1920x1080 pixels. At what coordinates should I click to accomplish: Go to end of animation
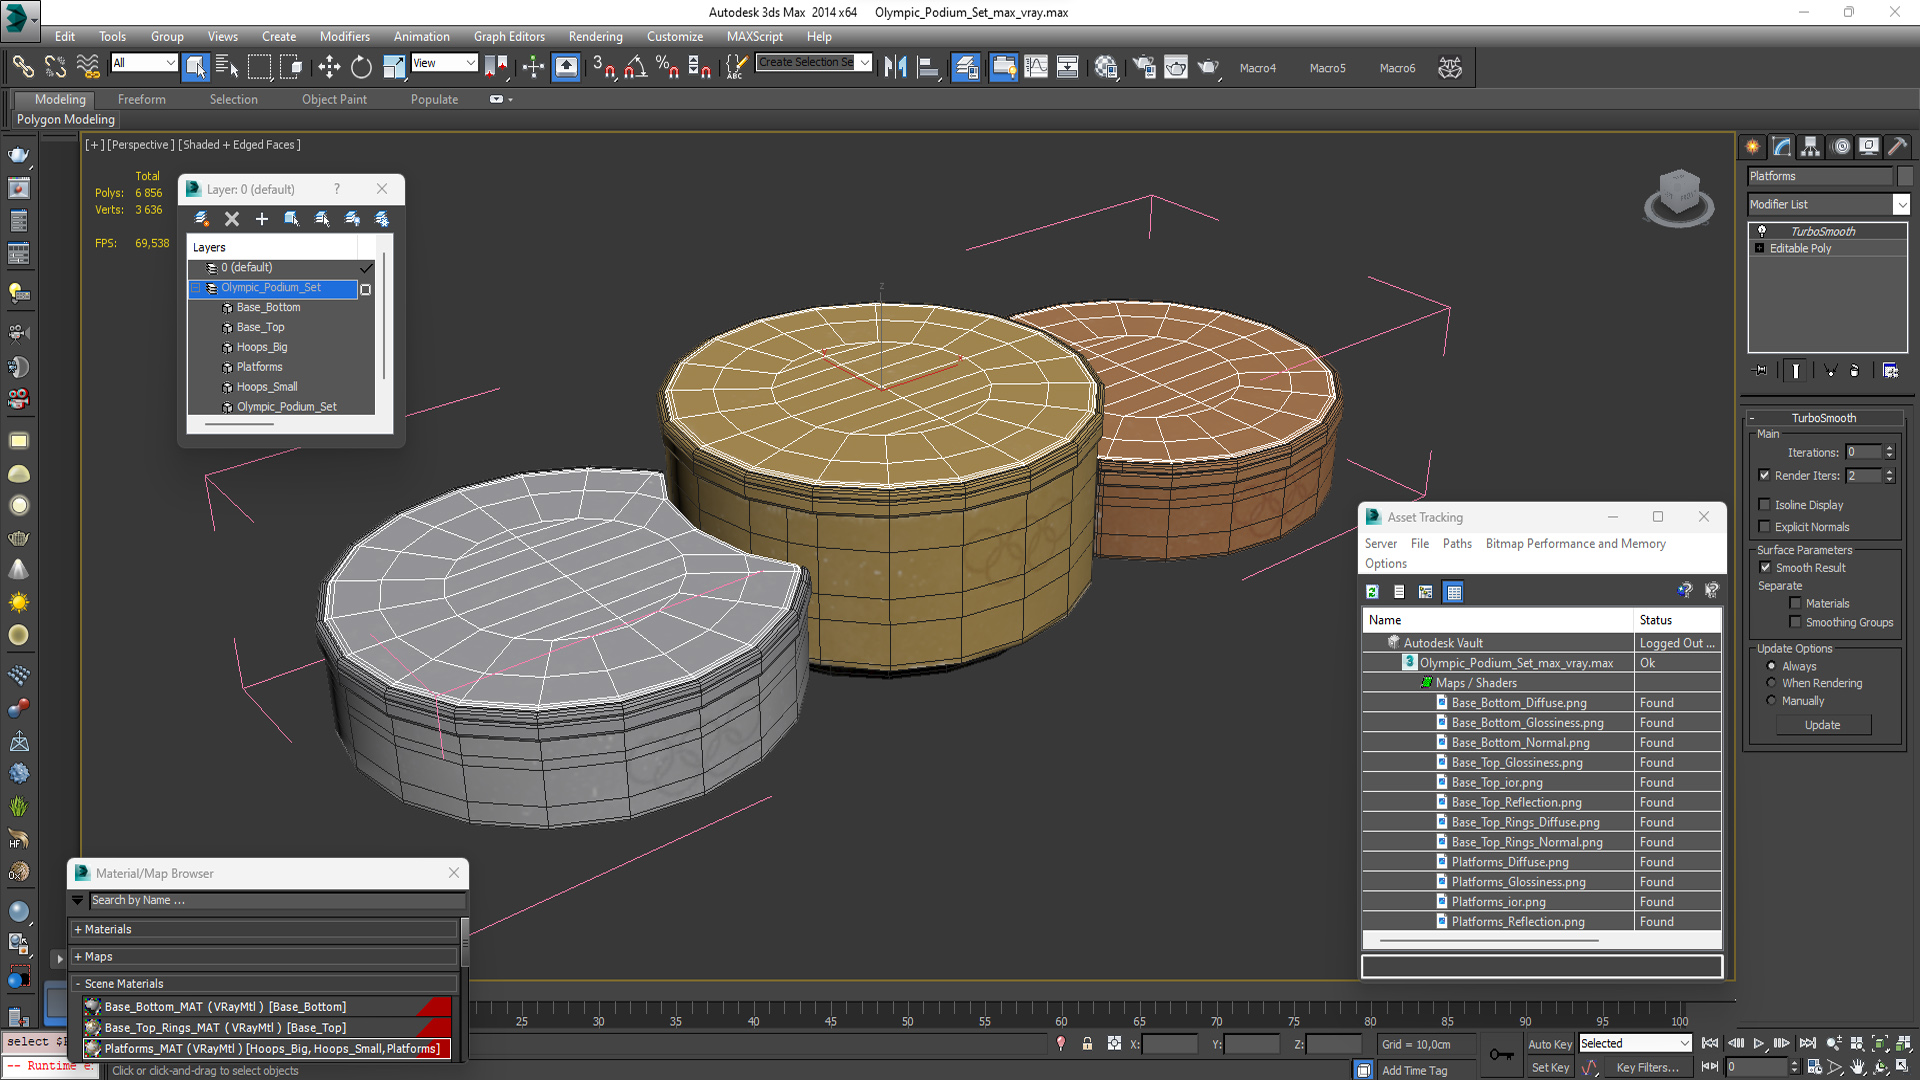pos(1807,1043)
